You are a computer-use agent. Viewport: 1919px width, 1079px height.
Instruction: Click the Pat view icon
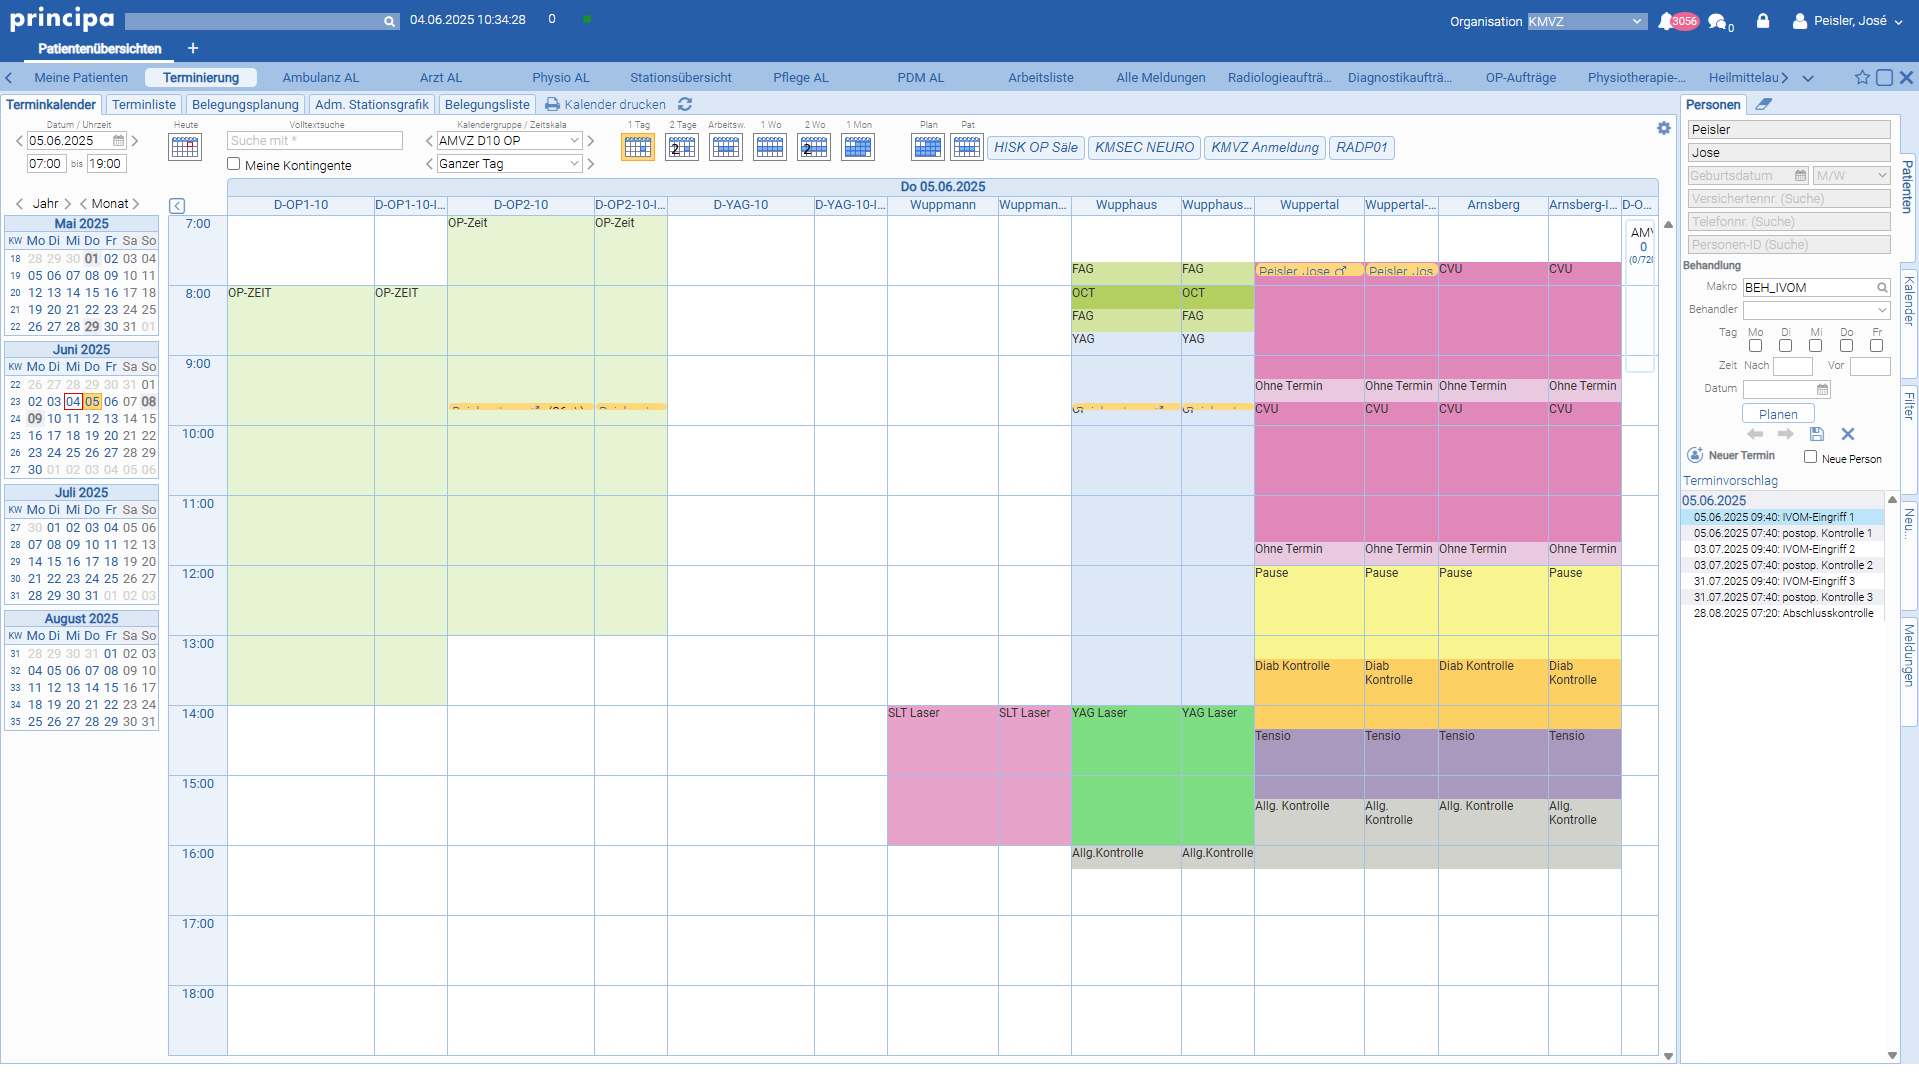tap(967, 147)
